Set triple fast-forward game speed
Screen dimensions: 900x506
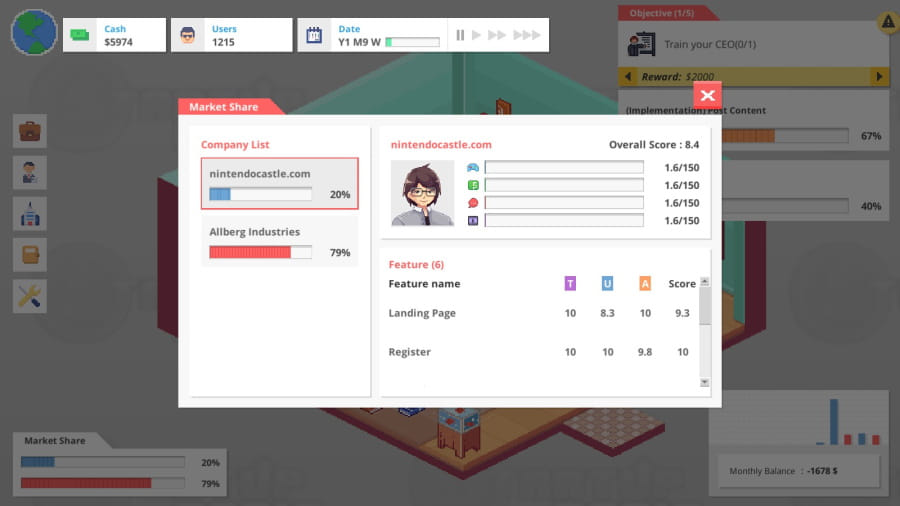[x=527, y=35]
